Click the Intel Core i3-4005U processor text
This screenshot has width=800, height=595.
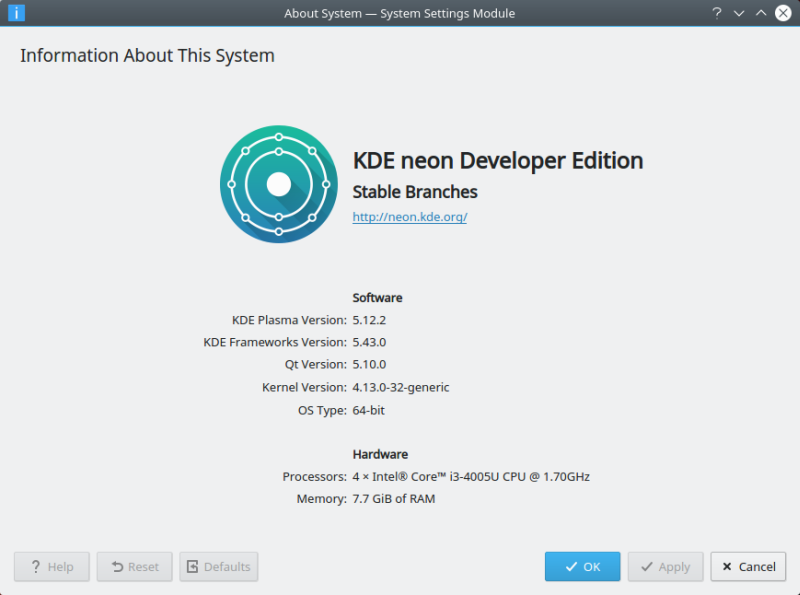(471, 476)
